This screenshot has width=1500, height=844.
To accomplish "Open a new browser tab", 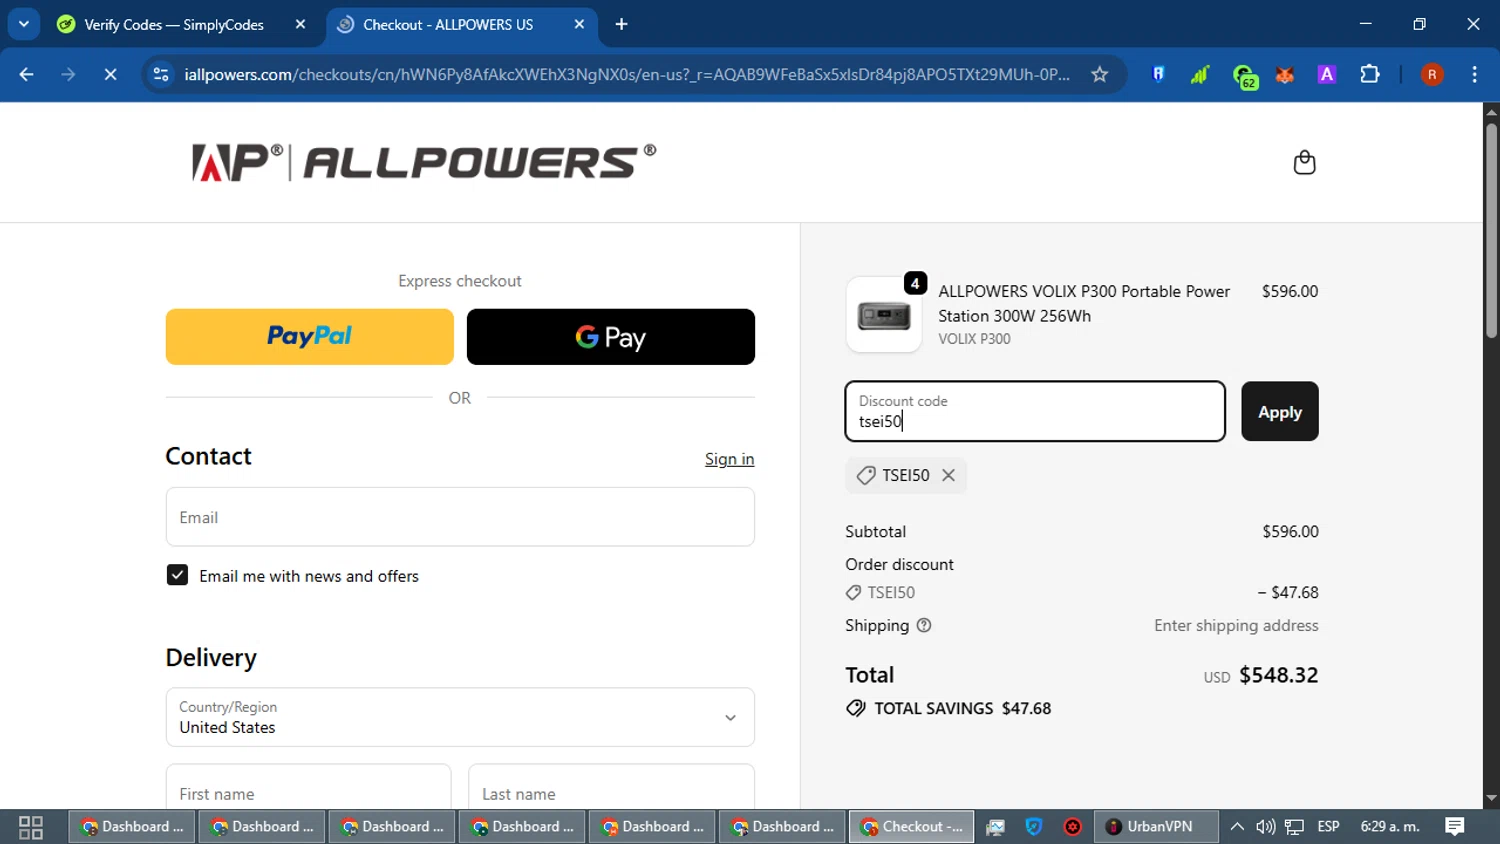I will 621,24.
